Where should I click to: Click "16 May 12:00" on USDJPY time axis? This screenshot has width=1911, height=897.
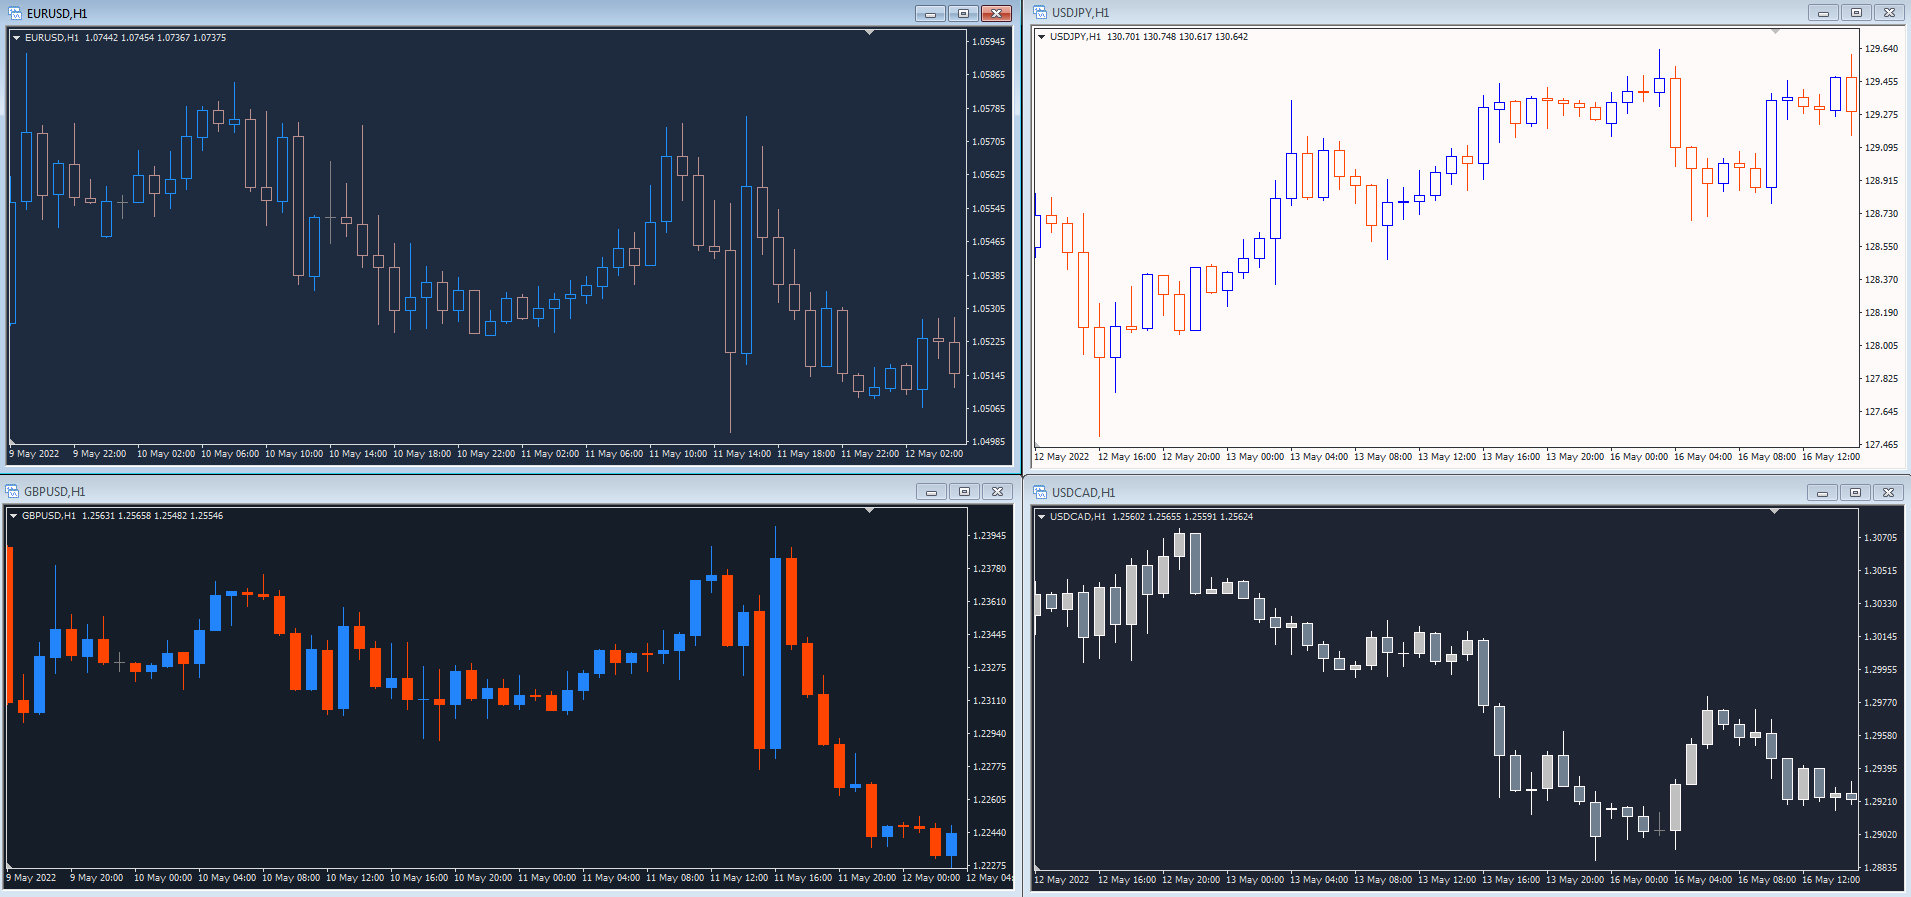(x=1831, y=457)
